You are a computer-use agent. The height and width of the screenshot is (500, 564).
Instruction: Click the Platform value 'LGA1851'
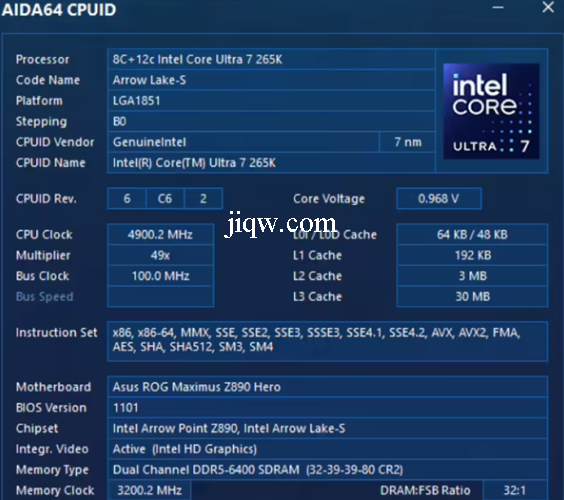point(271,101)
